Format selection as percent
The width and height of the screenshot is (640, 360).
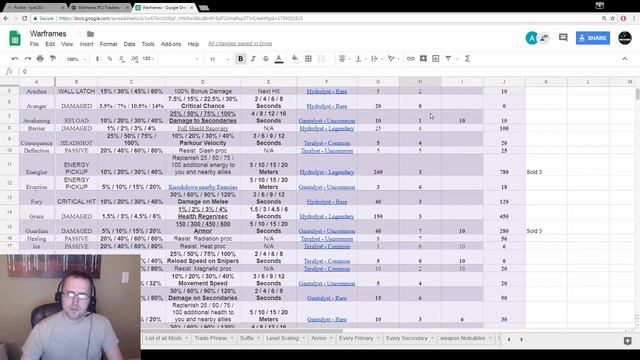click(109, 59)
